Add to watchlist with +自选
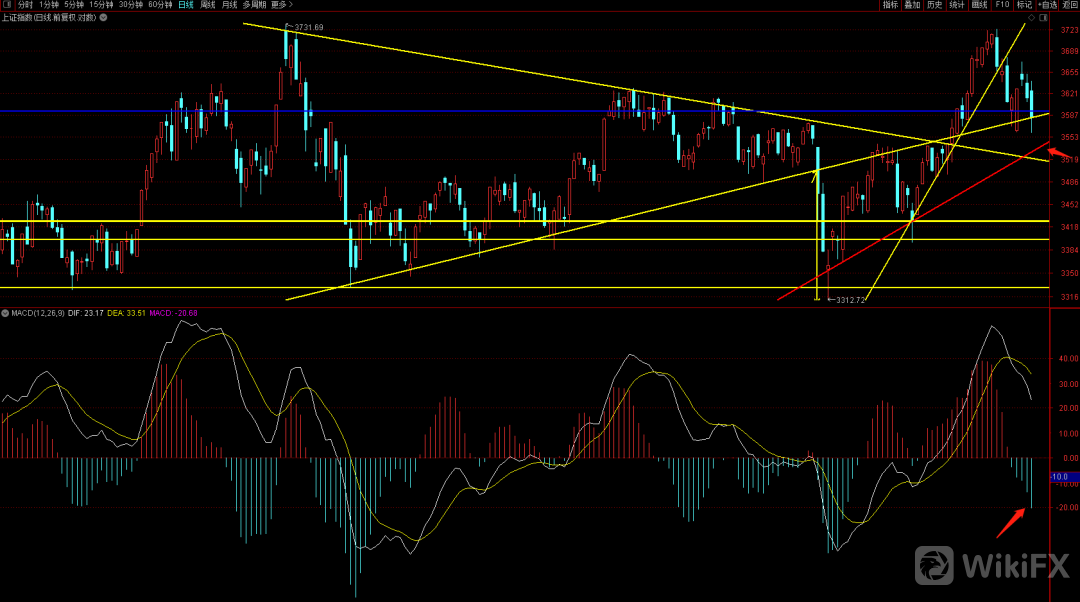The height and width of the screenshot is (602, 1080). pyautogui.click(x=1046, y=5)
